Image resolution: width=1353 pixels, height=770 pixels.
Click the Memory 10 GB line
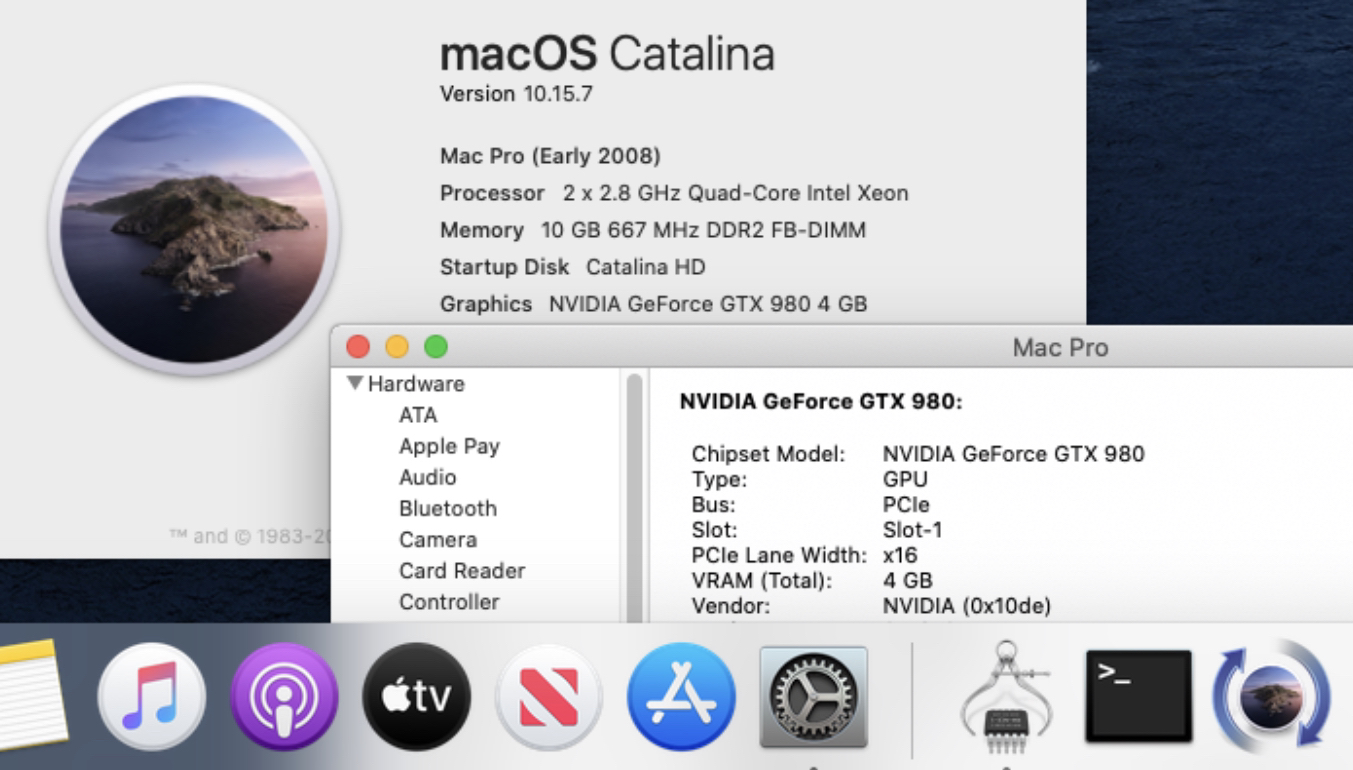click(653, 230)
